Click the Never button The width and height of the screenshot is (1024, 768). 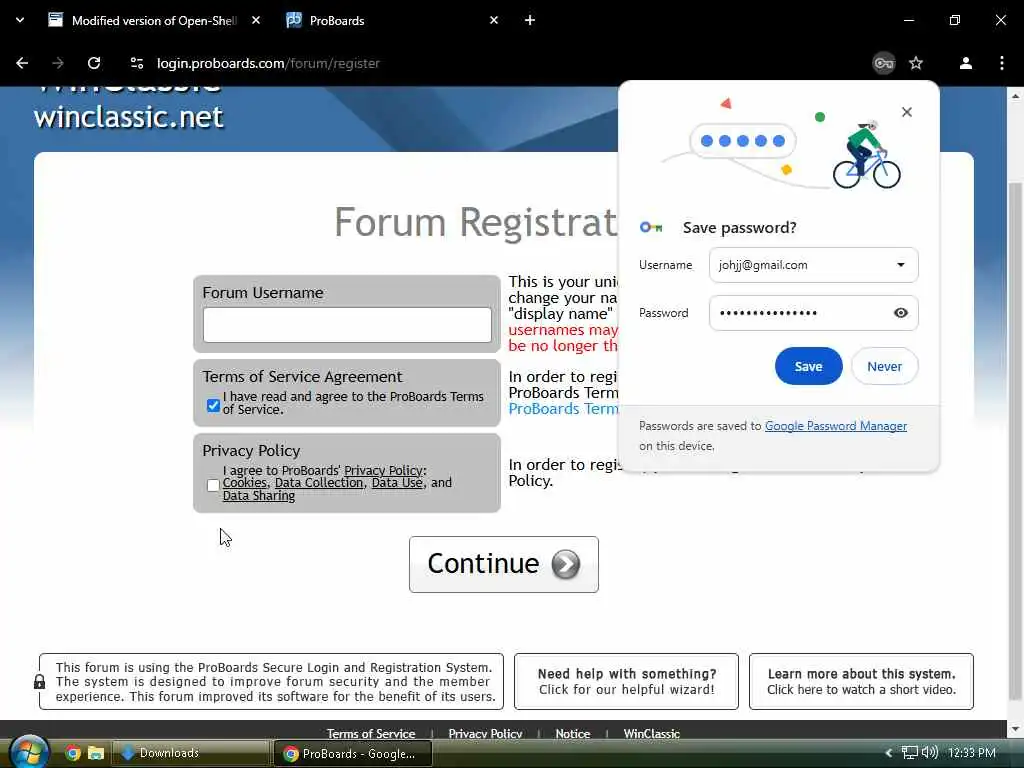click(884, 366)
